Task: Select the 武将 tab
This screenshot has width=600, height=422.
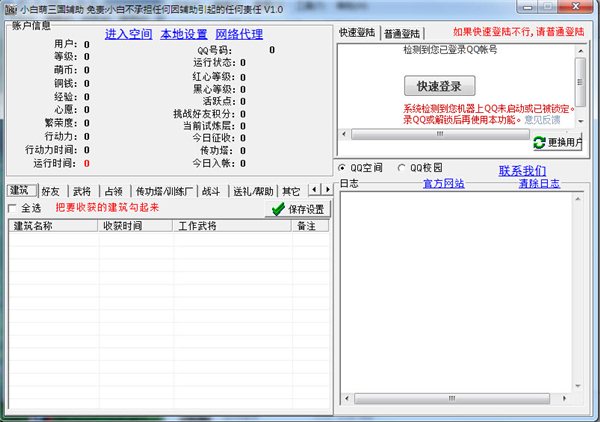Action: [x=83, y=191]
